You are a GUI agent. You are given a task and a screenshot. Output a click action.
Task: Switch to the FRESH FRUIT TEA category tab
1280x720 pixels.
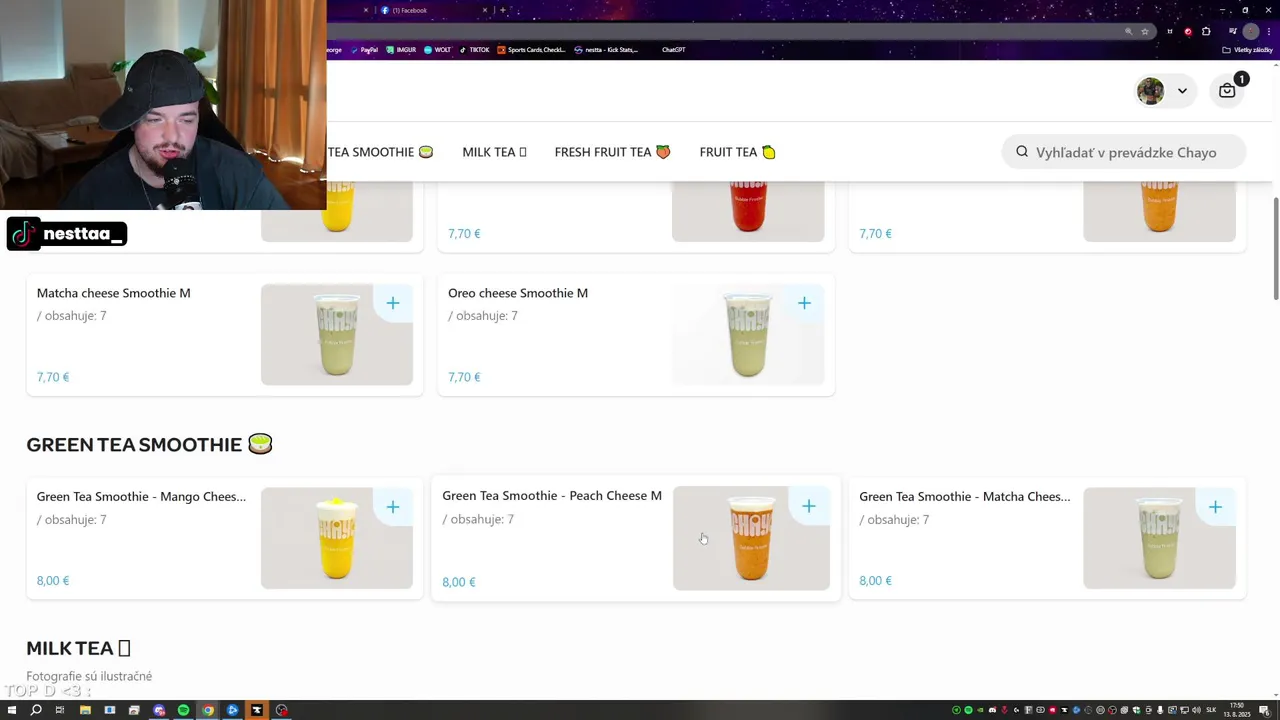click(x=612, y=152)
